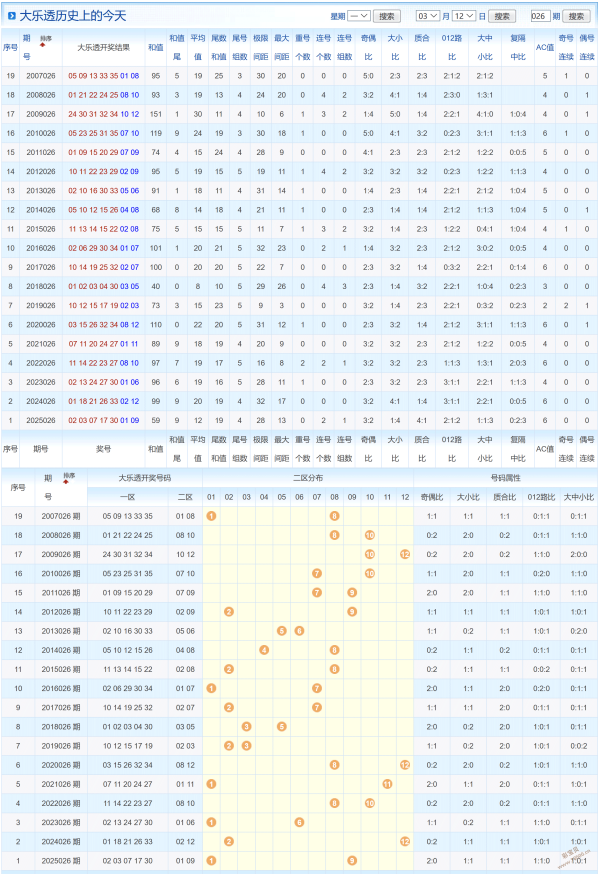Click orange ball 04 in the 2014026 row
600x874 pixels.
point(264,650)
